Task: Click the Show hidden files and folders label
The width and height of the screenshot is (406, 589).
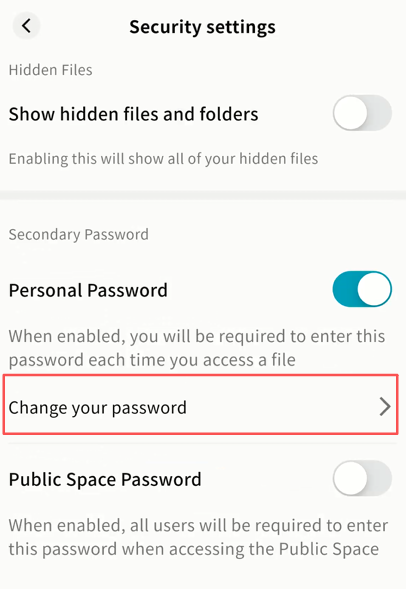Action: [133, 114]
